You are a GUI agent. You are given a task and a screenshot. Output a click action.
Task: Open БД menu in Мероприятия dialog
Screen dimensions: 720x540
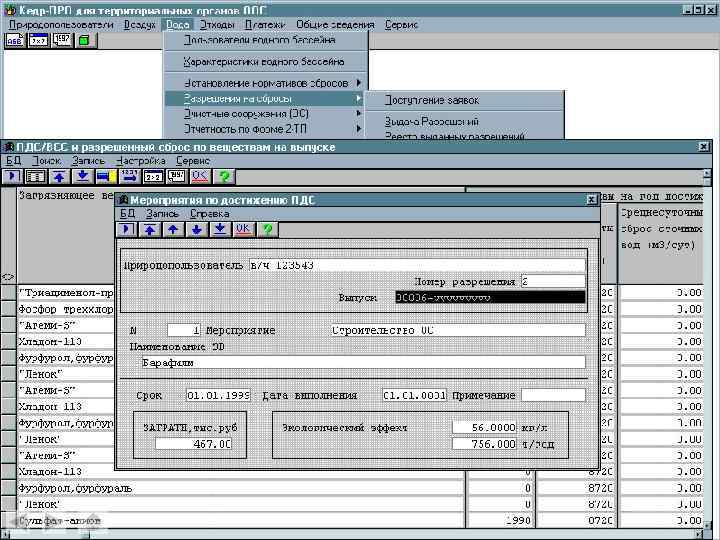coord(127,214)
